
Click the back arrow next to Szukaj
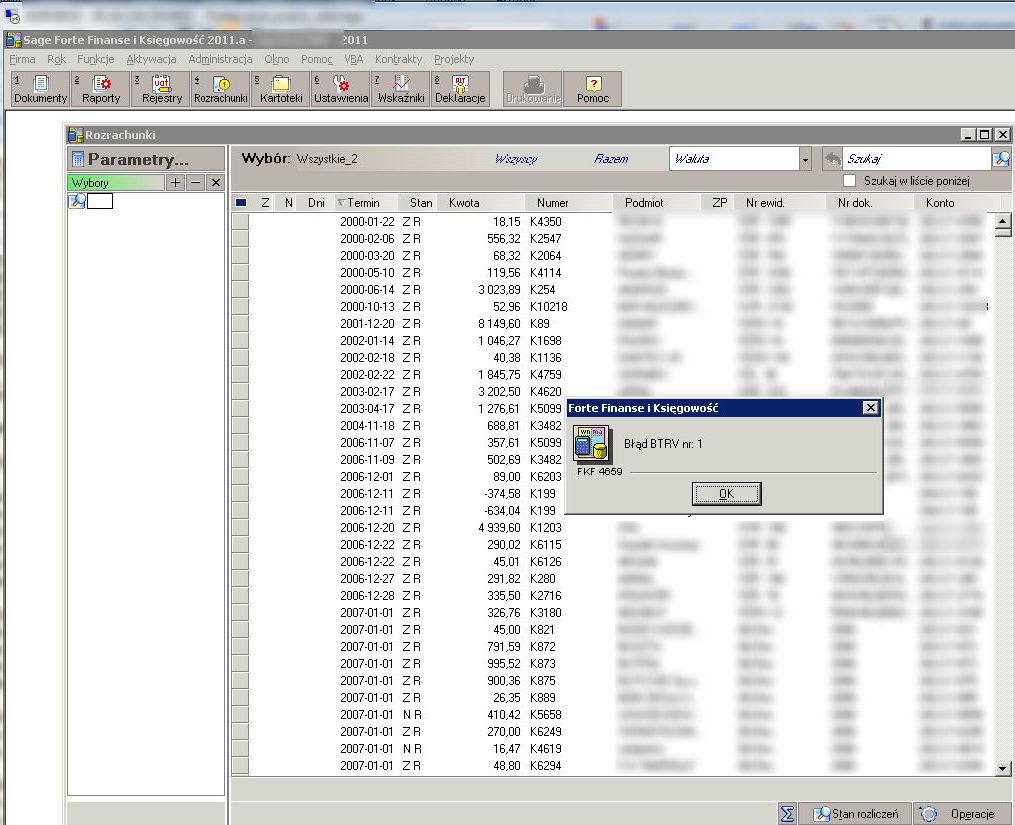[832, 159]
